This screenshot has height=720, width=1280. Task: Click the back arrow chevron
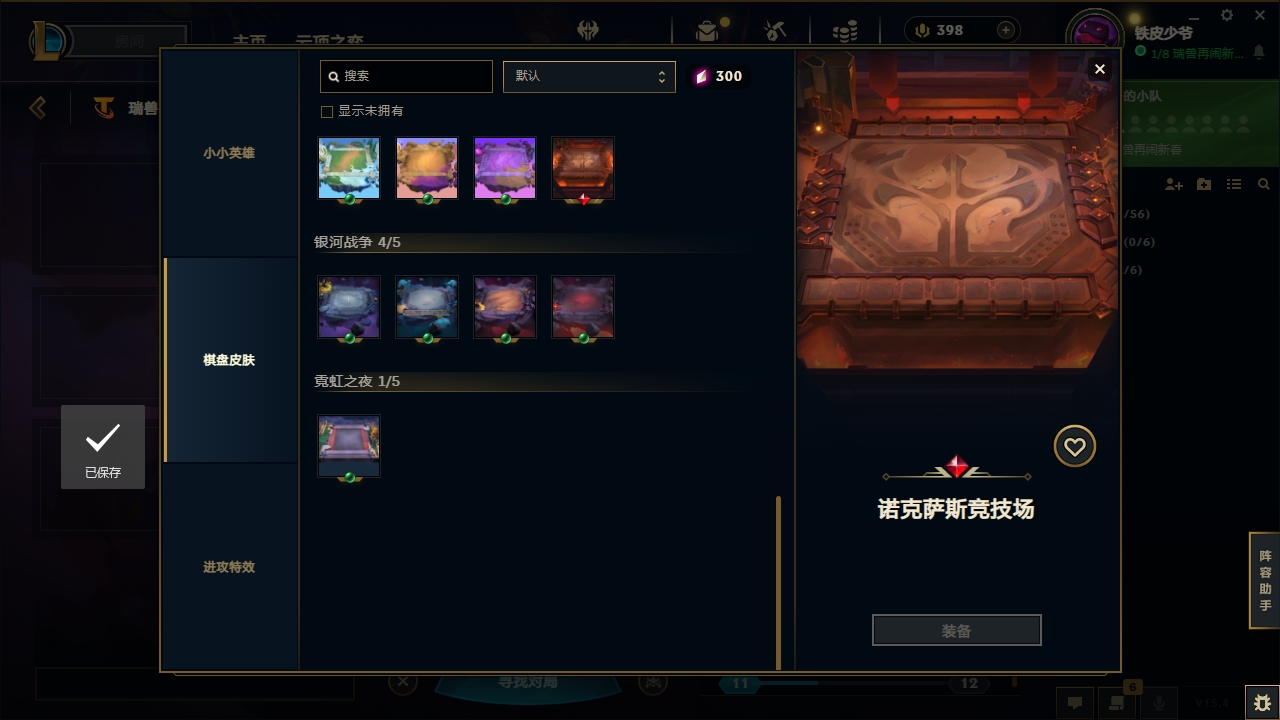38,107
